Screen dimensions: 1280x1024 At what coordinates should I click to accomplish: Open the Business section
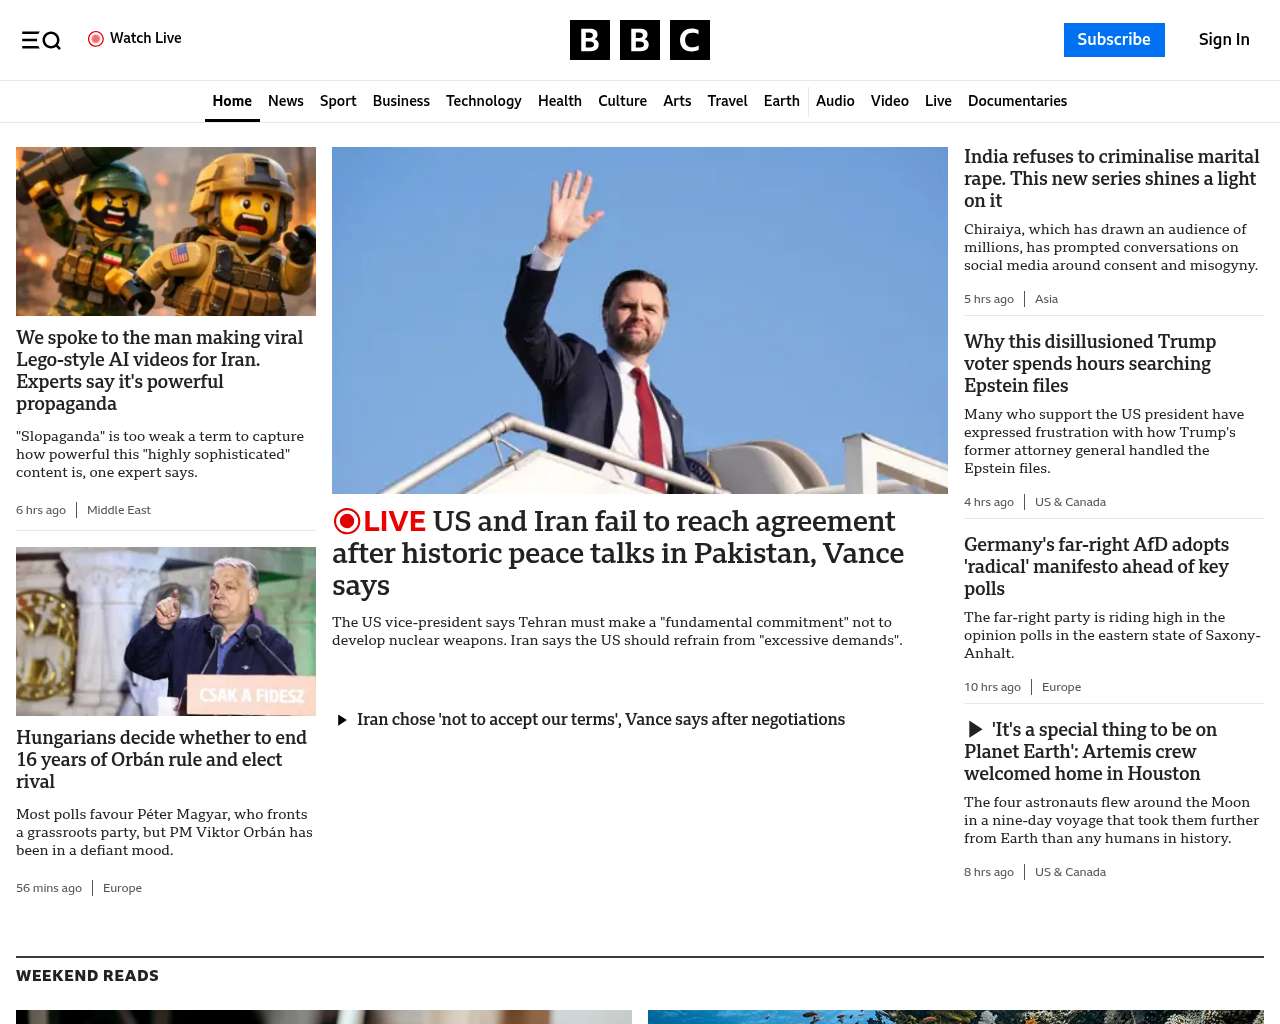point(401,101)
